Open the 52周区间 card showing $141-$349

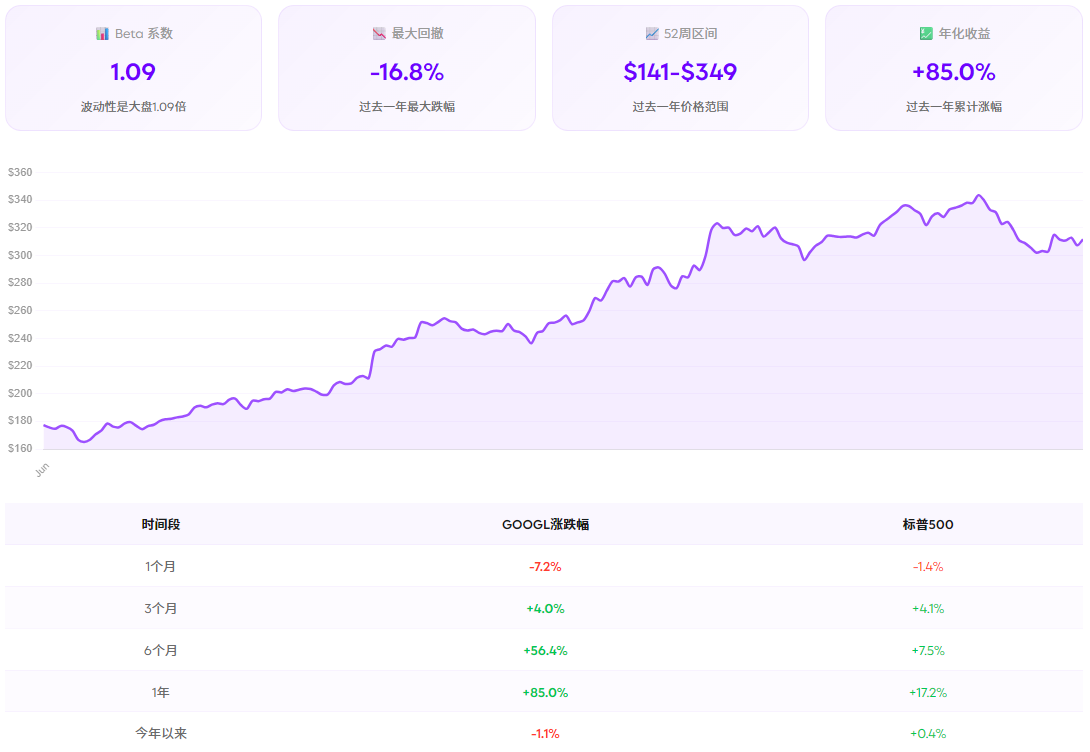coord(679,67)
